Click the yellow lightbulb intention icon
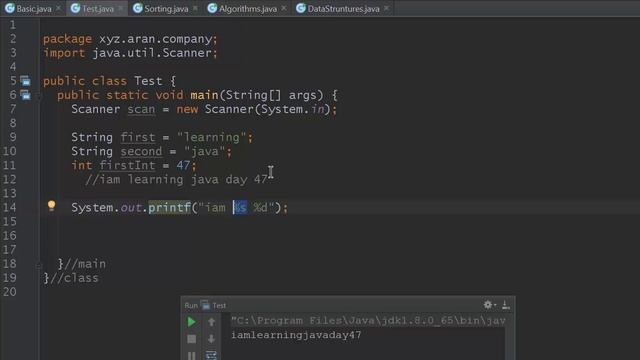Image resolution: width=640 pixels, height=360 pixels. click(x=51, y=205)
